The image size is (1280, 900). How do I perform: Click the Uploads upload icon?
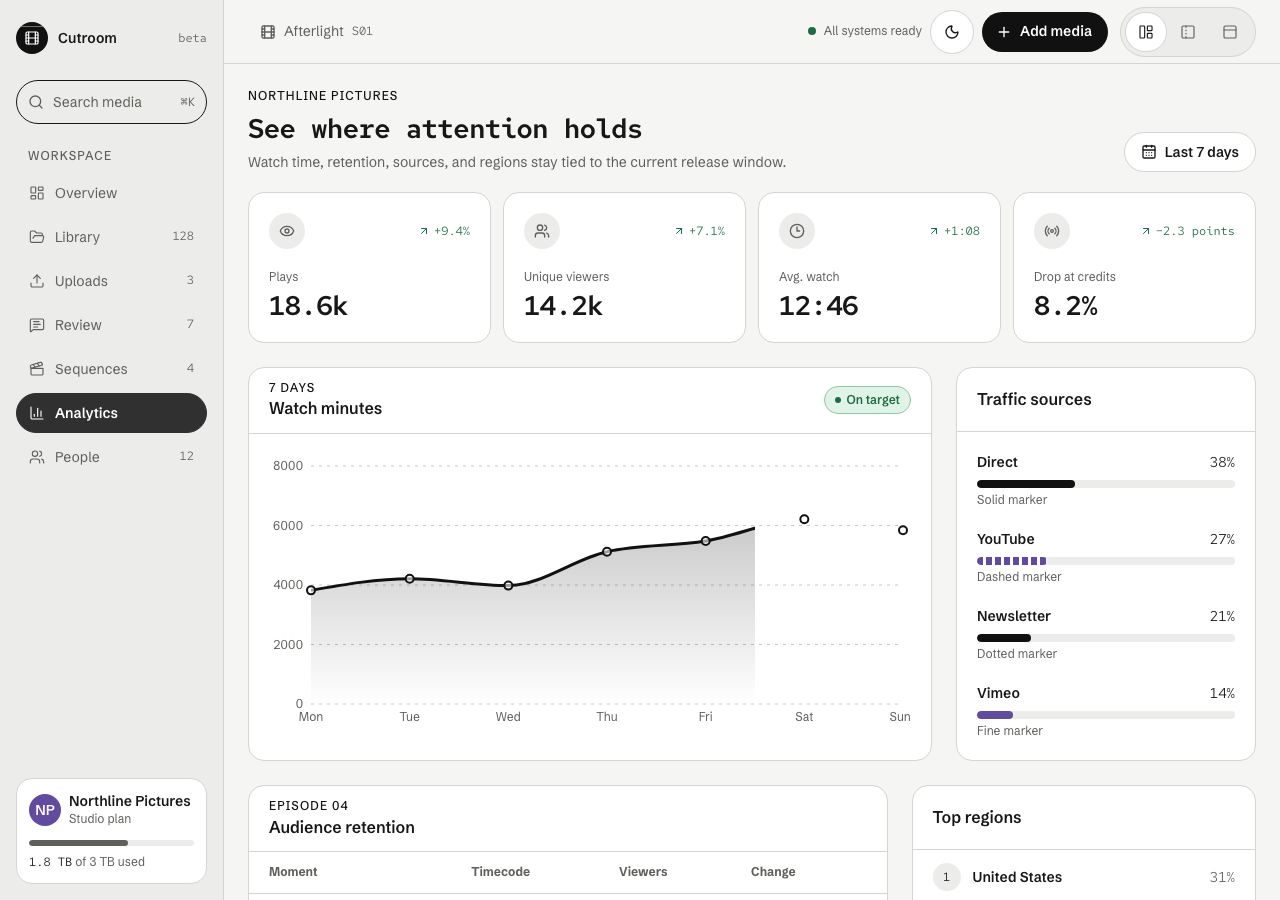coord(37,281)
